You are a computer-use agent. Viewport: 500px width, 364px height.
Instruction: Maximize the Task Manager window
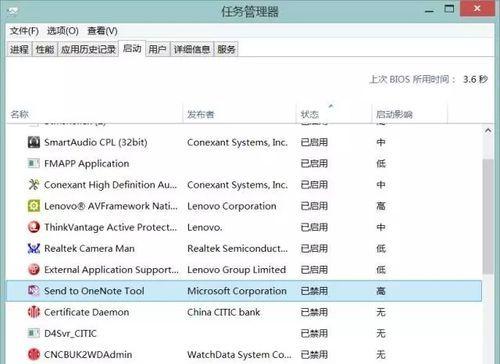click(x=449, y=9)
